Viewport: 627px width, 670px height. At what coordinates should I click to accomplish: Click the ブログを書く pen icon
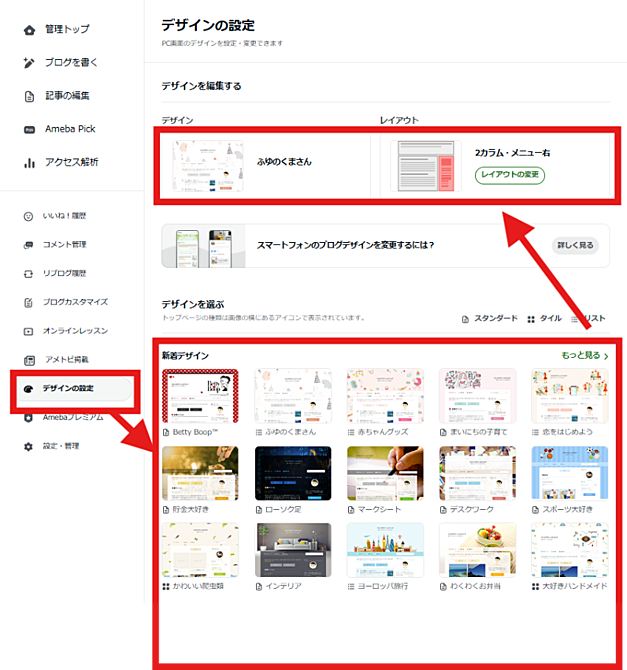point(29,63)
